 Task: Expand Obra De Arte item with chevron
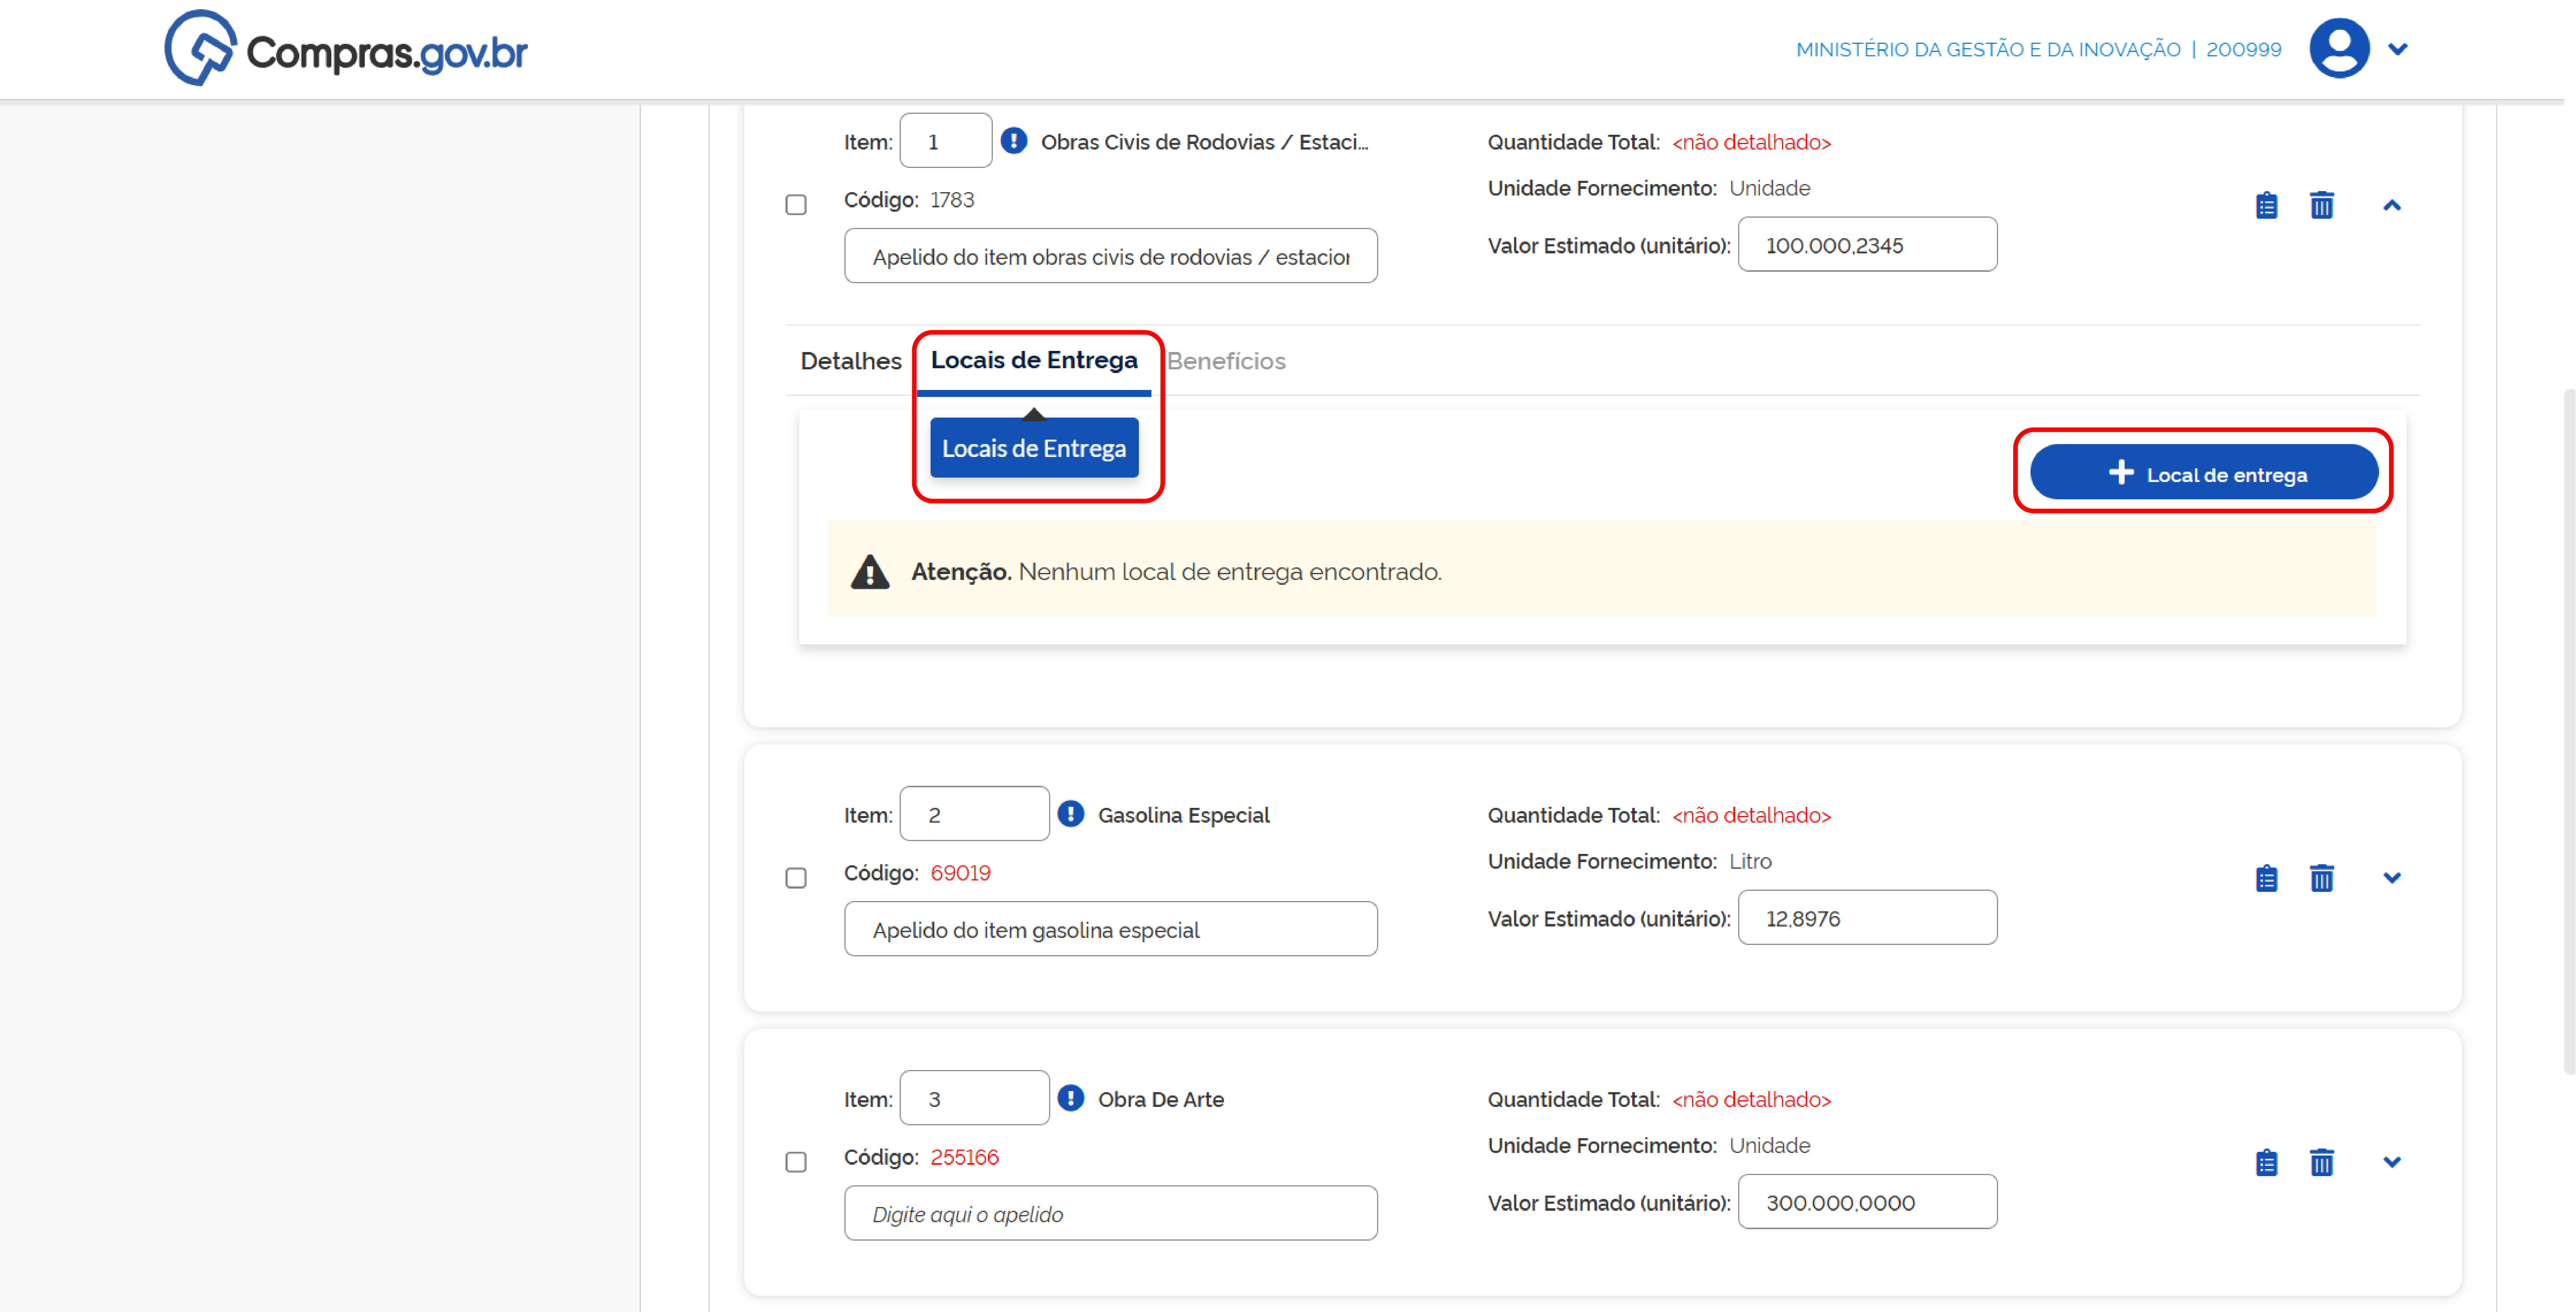click(x=2392, y=1162)
